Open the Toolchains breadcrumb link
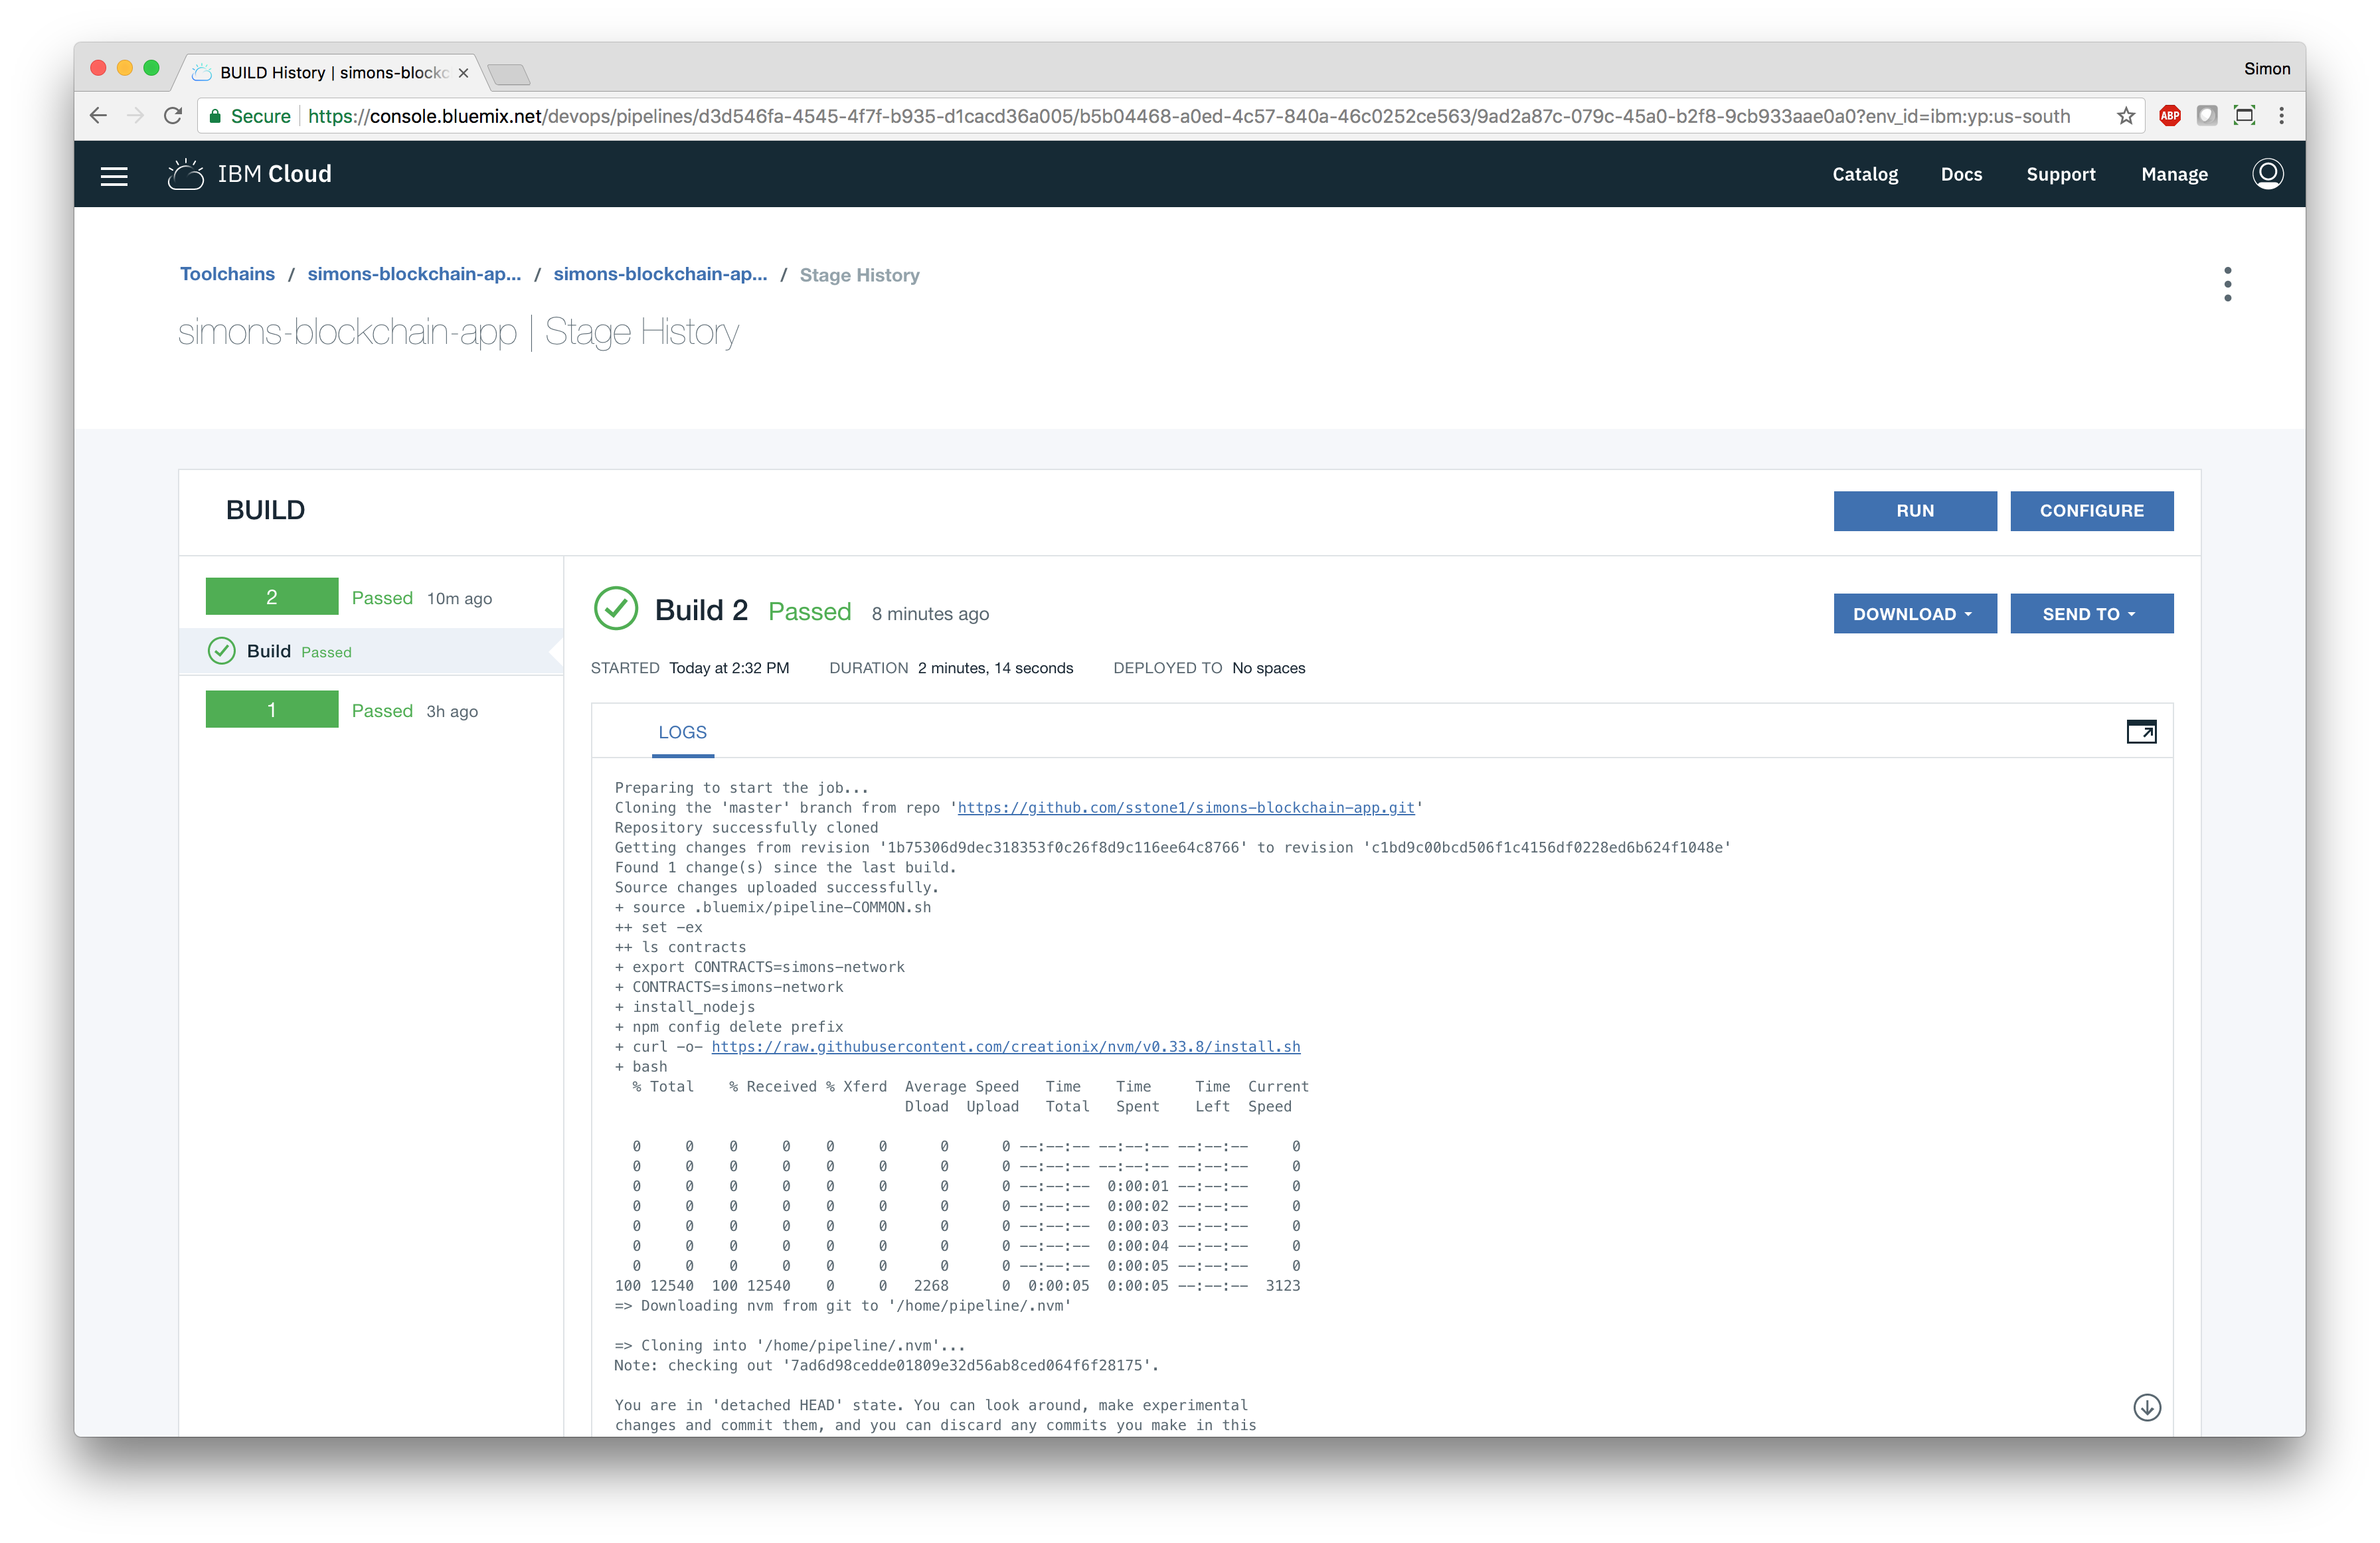2380x1543 pixels. 227,274
